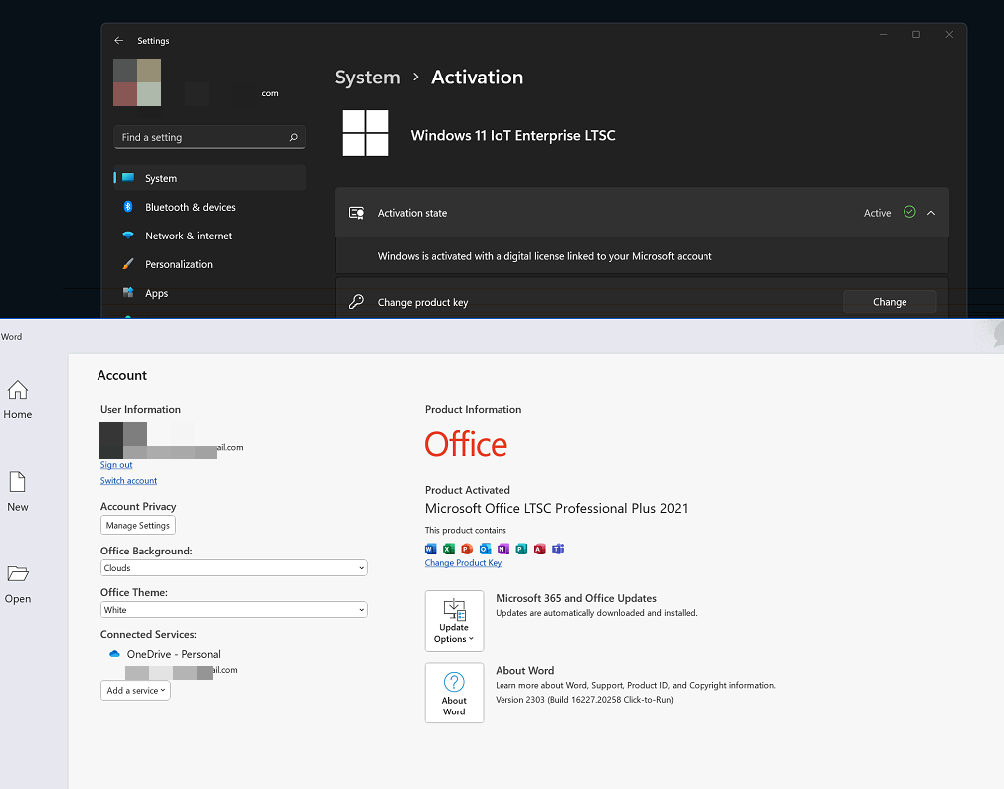
Task: Click the Change button for product key
Action: coord(889,302)
